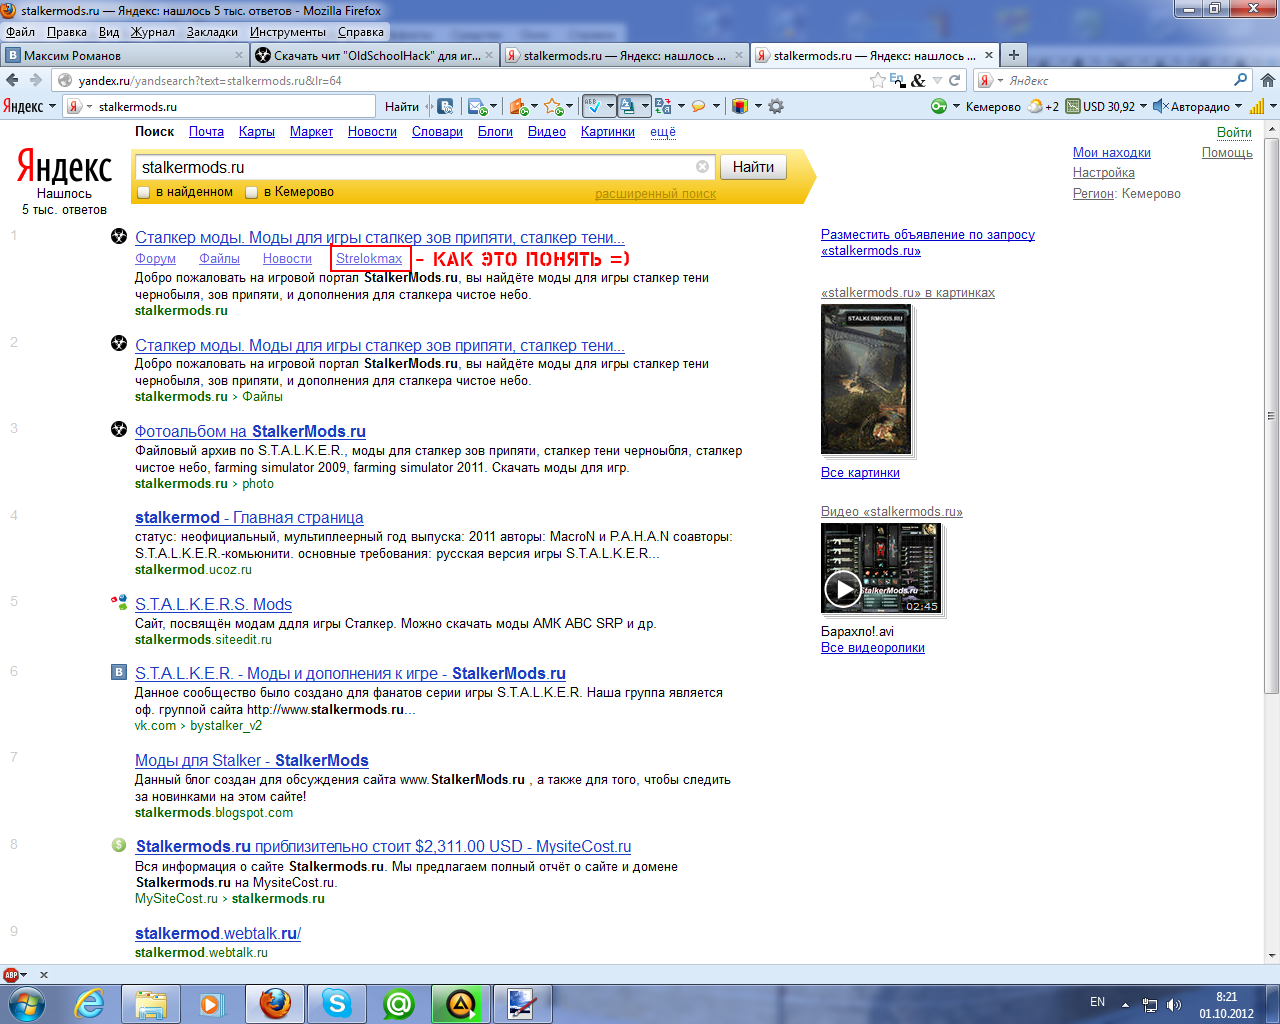Open the 'Мои находки' link

tap(1112, 152)
